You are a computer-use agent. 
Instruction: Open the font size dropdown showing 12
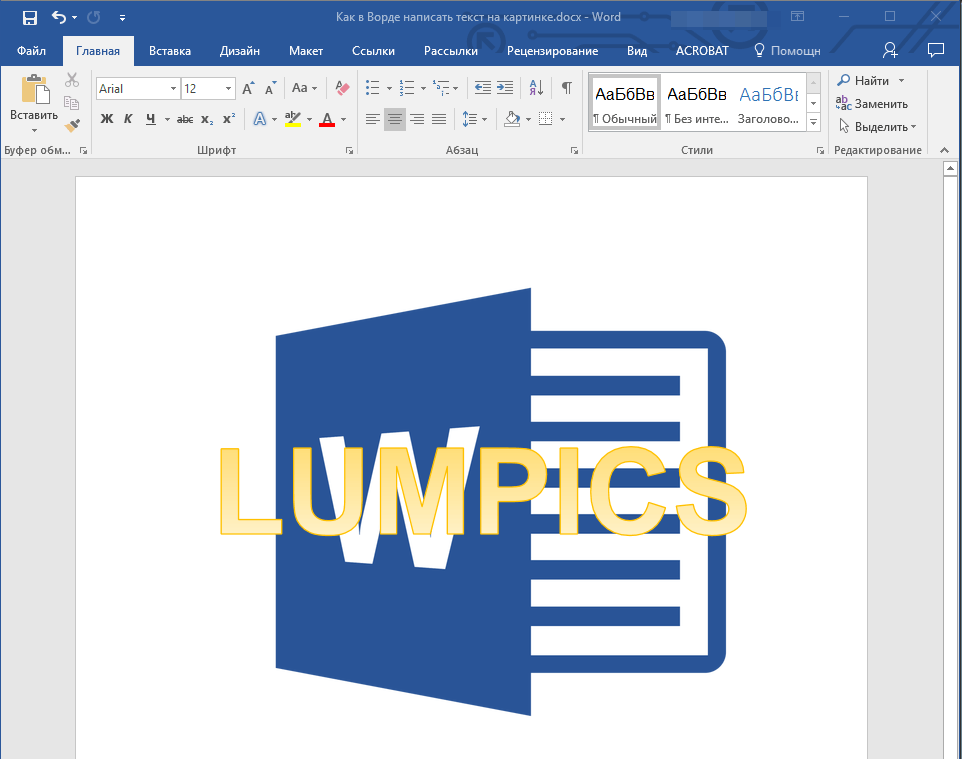[x=228, y=88]
